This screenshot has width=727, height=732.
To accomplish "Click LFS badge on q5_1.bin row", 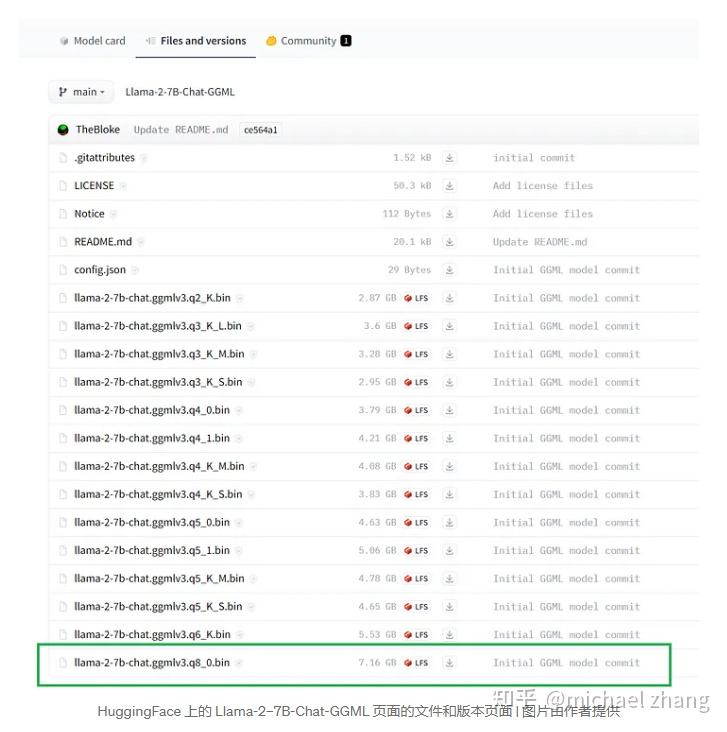I will 416,550.
